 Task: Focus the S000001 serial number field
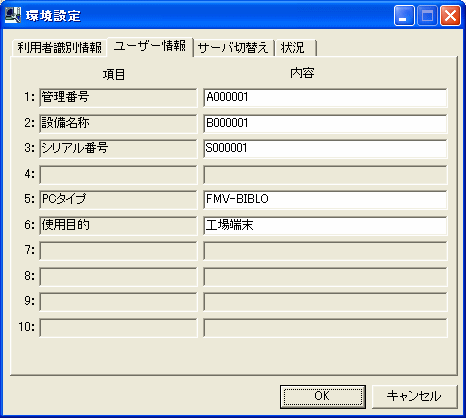click(x=325, y=149)
